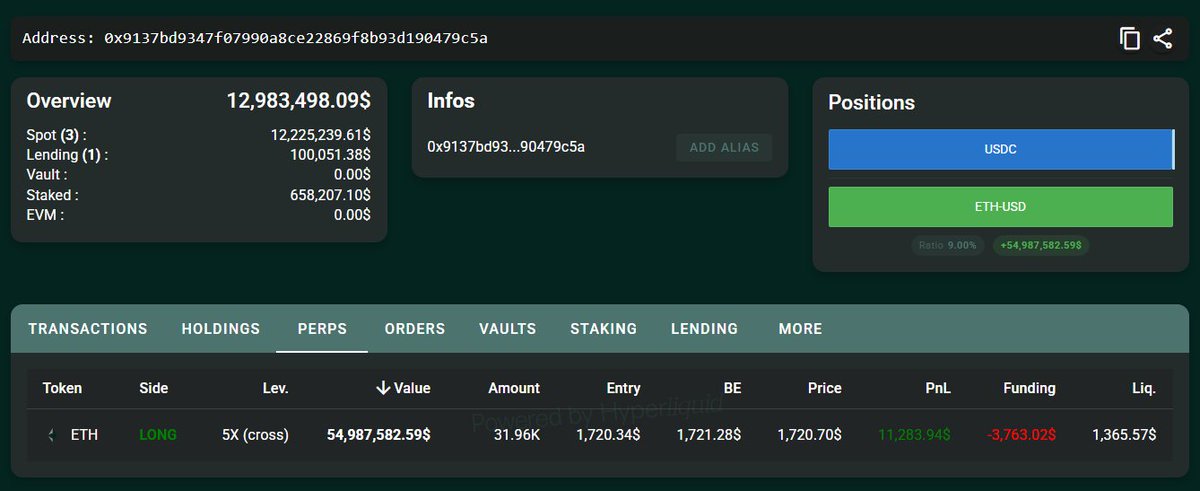The width and height of the screenshot is (1200, 491).
Task: Sort by the Value column arrow
Action: pos(383,388)
